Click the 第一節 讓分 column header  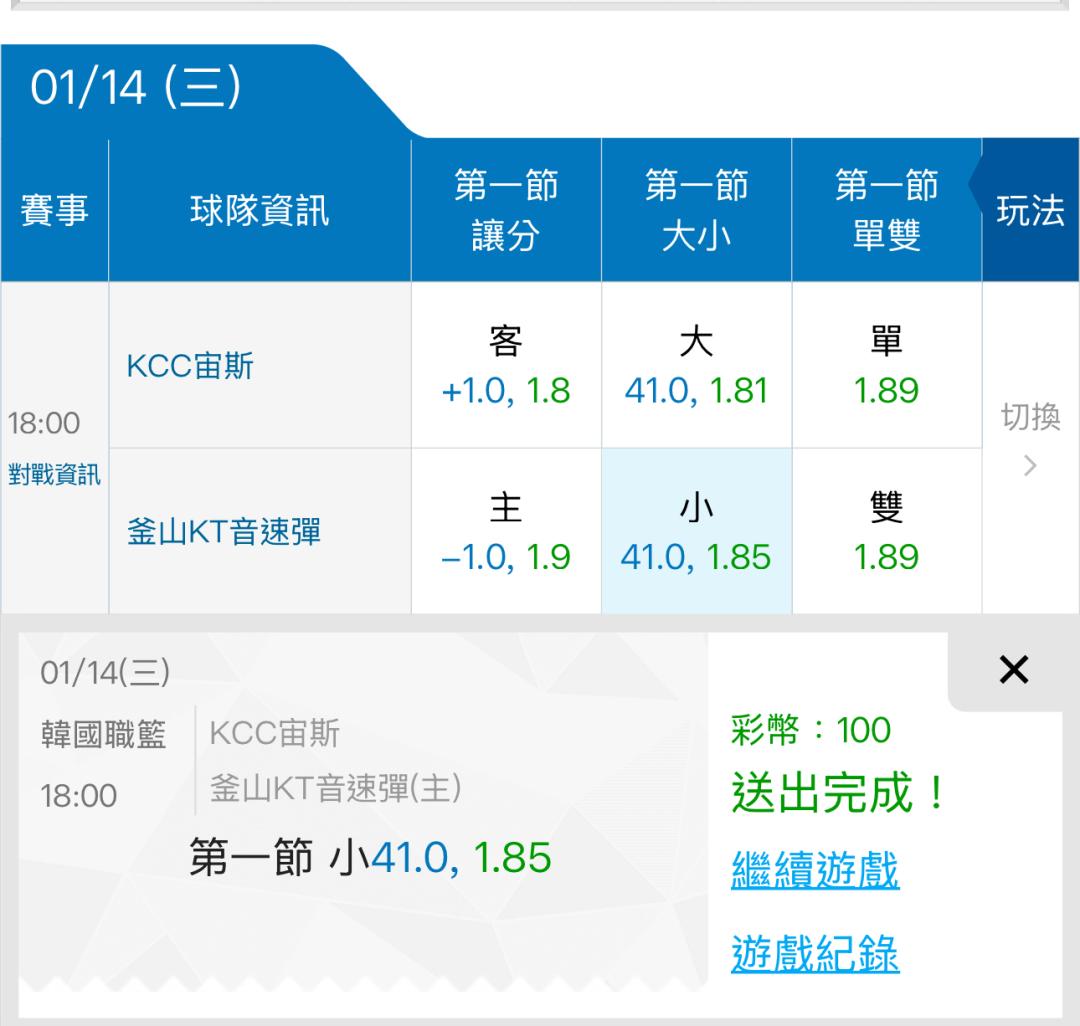(506, 210)
